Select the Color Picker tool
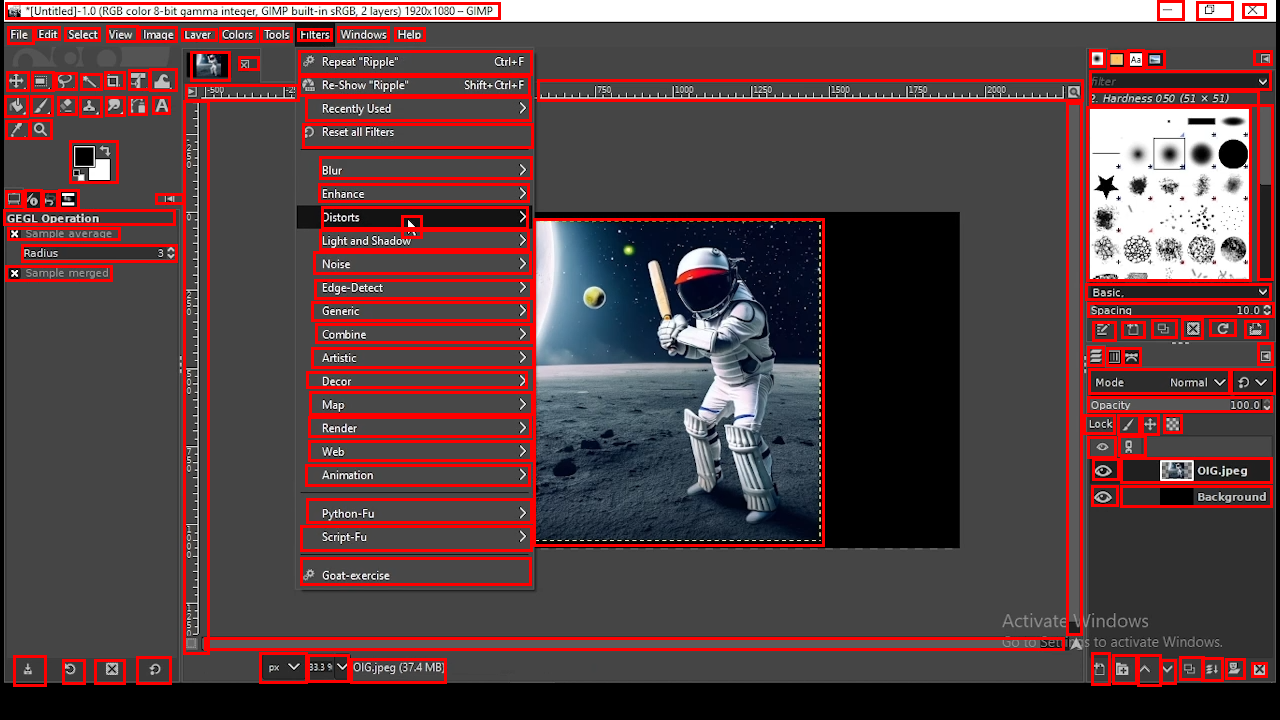Image resolution: width=1280 pixels, height=720 pixels. pyautogui.click(x=17, y=130)
